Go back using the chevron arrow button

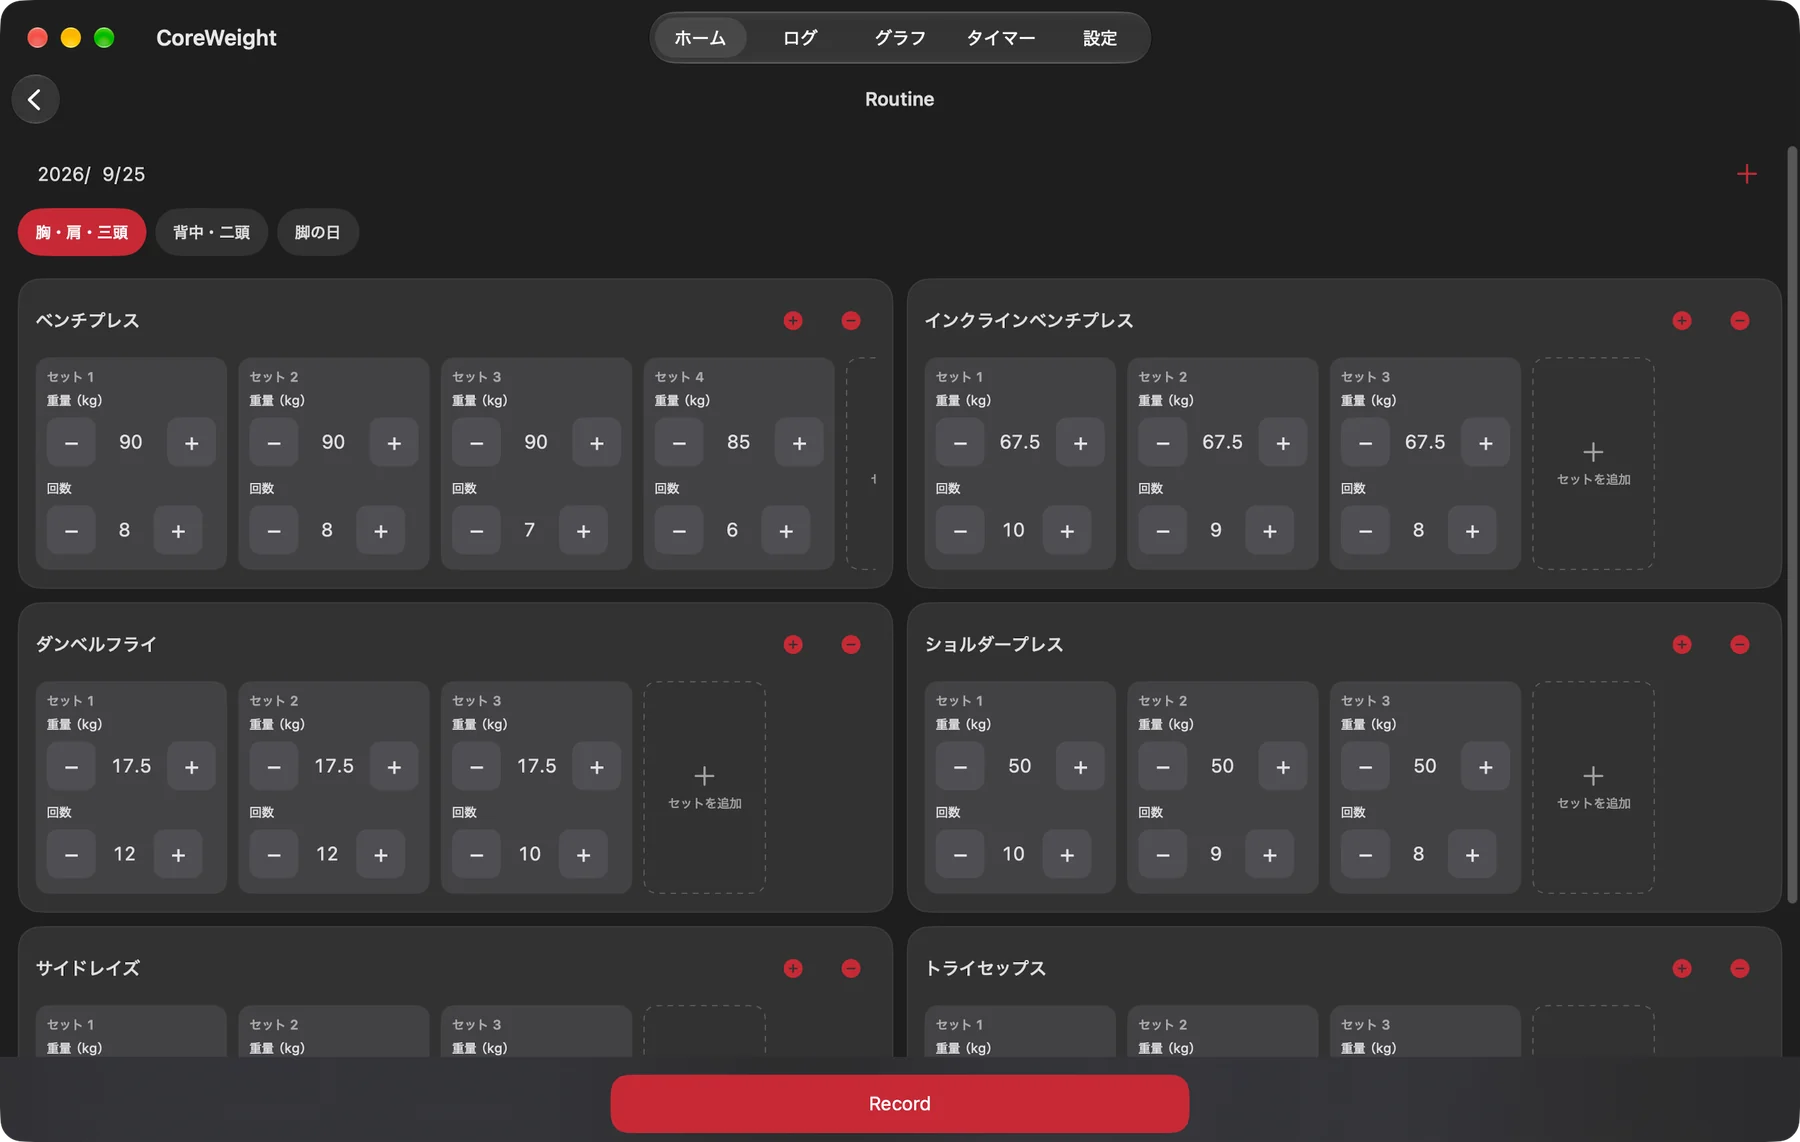[35, 99]
